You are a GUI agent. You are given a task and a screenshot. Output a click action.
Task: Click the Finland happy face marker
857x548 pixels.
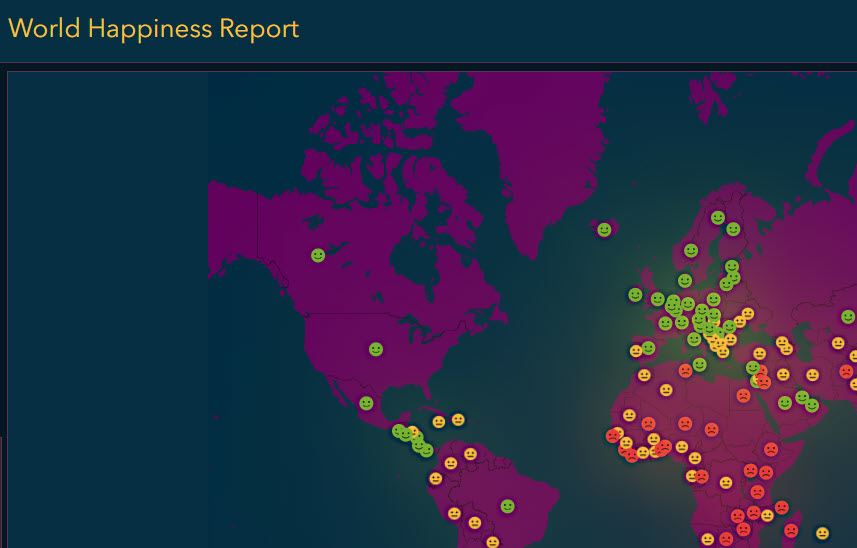pos(733,229)
